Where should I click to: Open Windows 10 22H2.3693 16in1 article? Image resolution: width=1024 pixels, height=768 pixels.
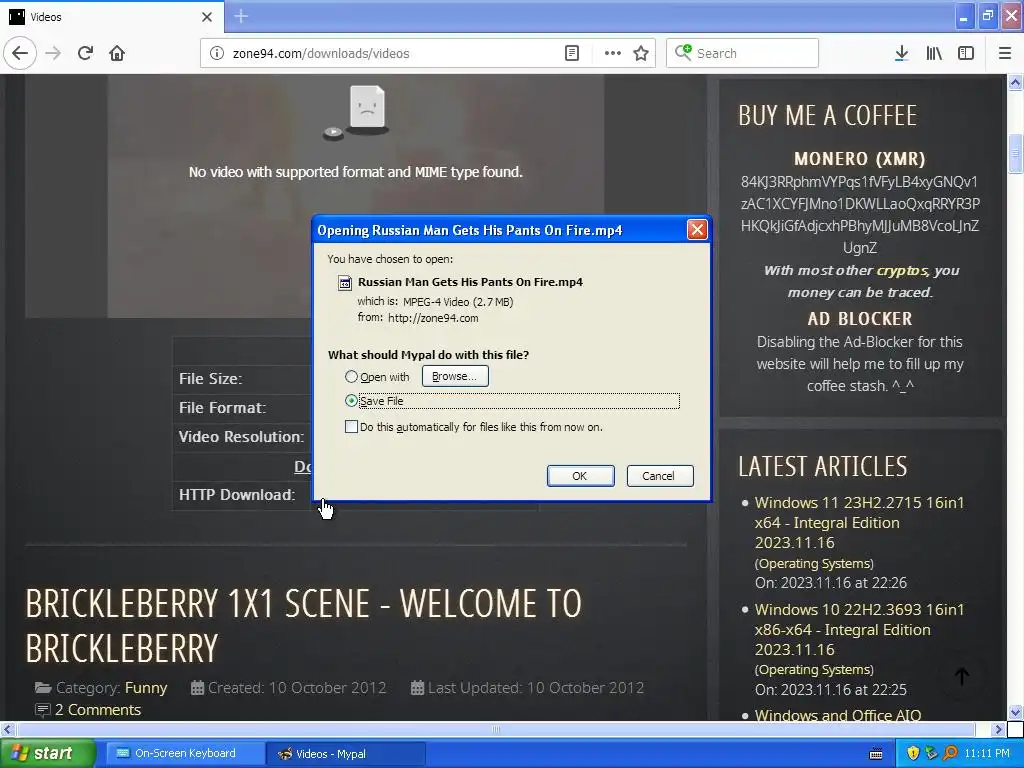point(859,630)
